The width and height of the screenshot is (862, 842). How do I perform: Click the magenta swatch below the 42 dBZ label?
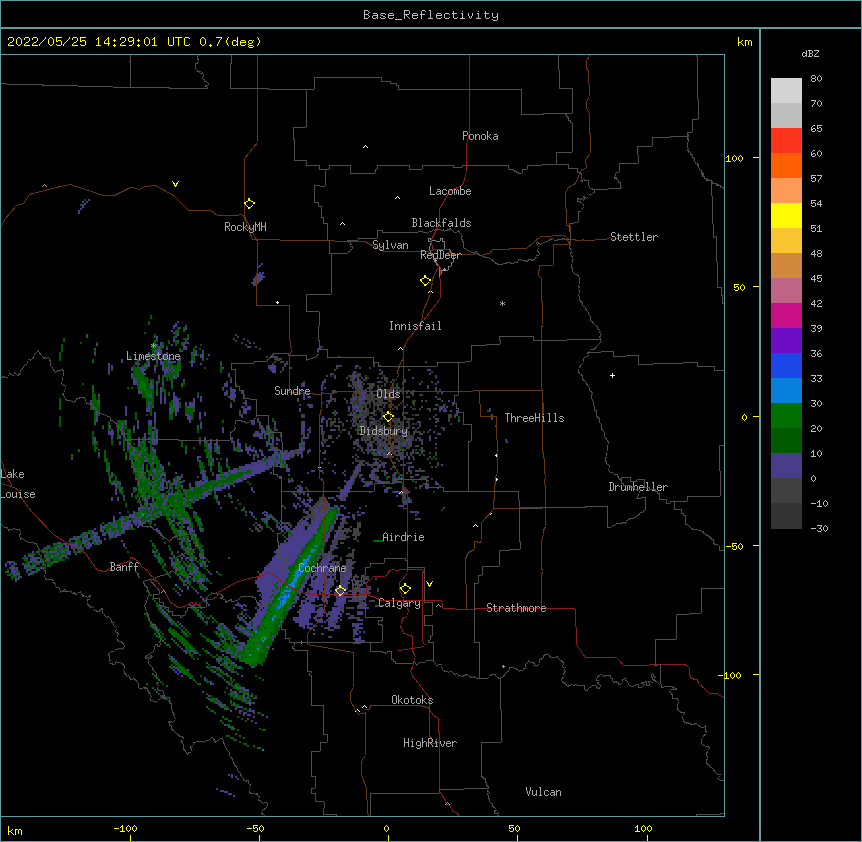(786, 315)
